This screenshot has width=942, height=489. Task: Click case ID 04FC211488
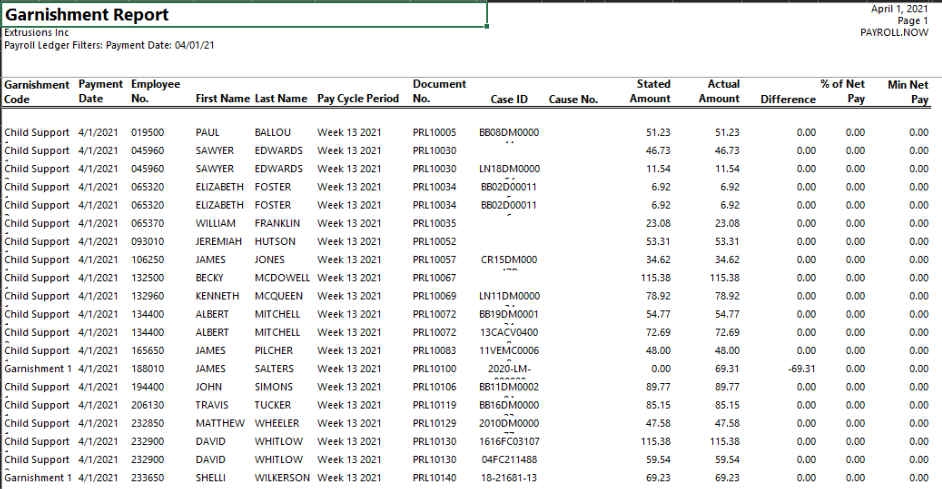tap(509, 460)
